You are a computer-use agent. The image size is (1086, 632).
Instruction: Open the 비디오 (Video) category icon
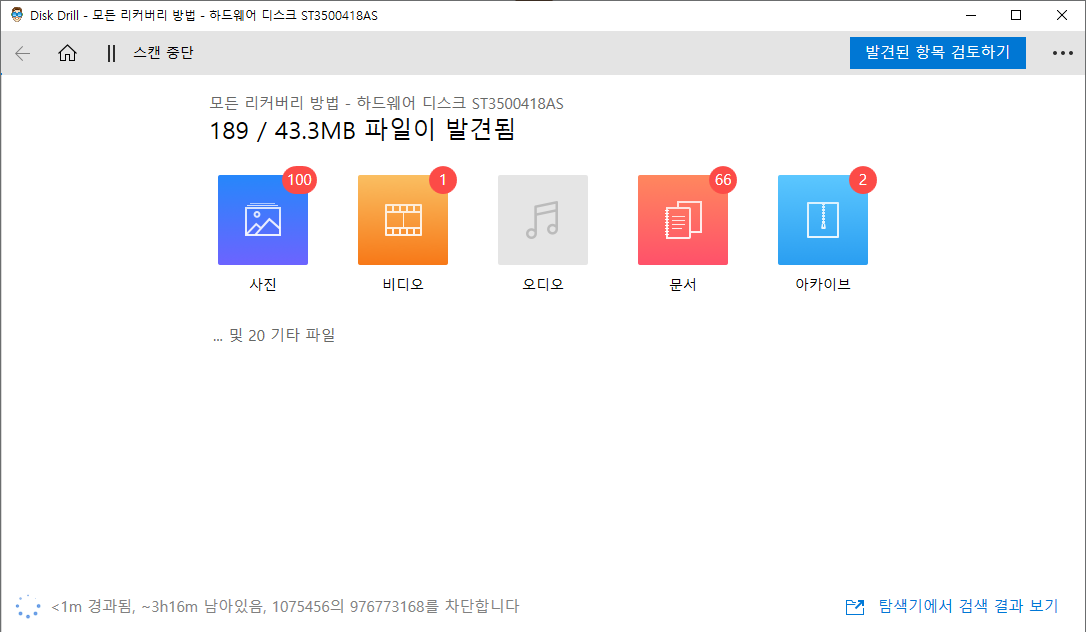(x=402, y=219)
